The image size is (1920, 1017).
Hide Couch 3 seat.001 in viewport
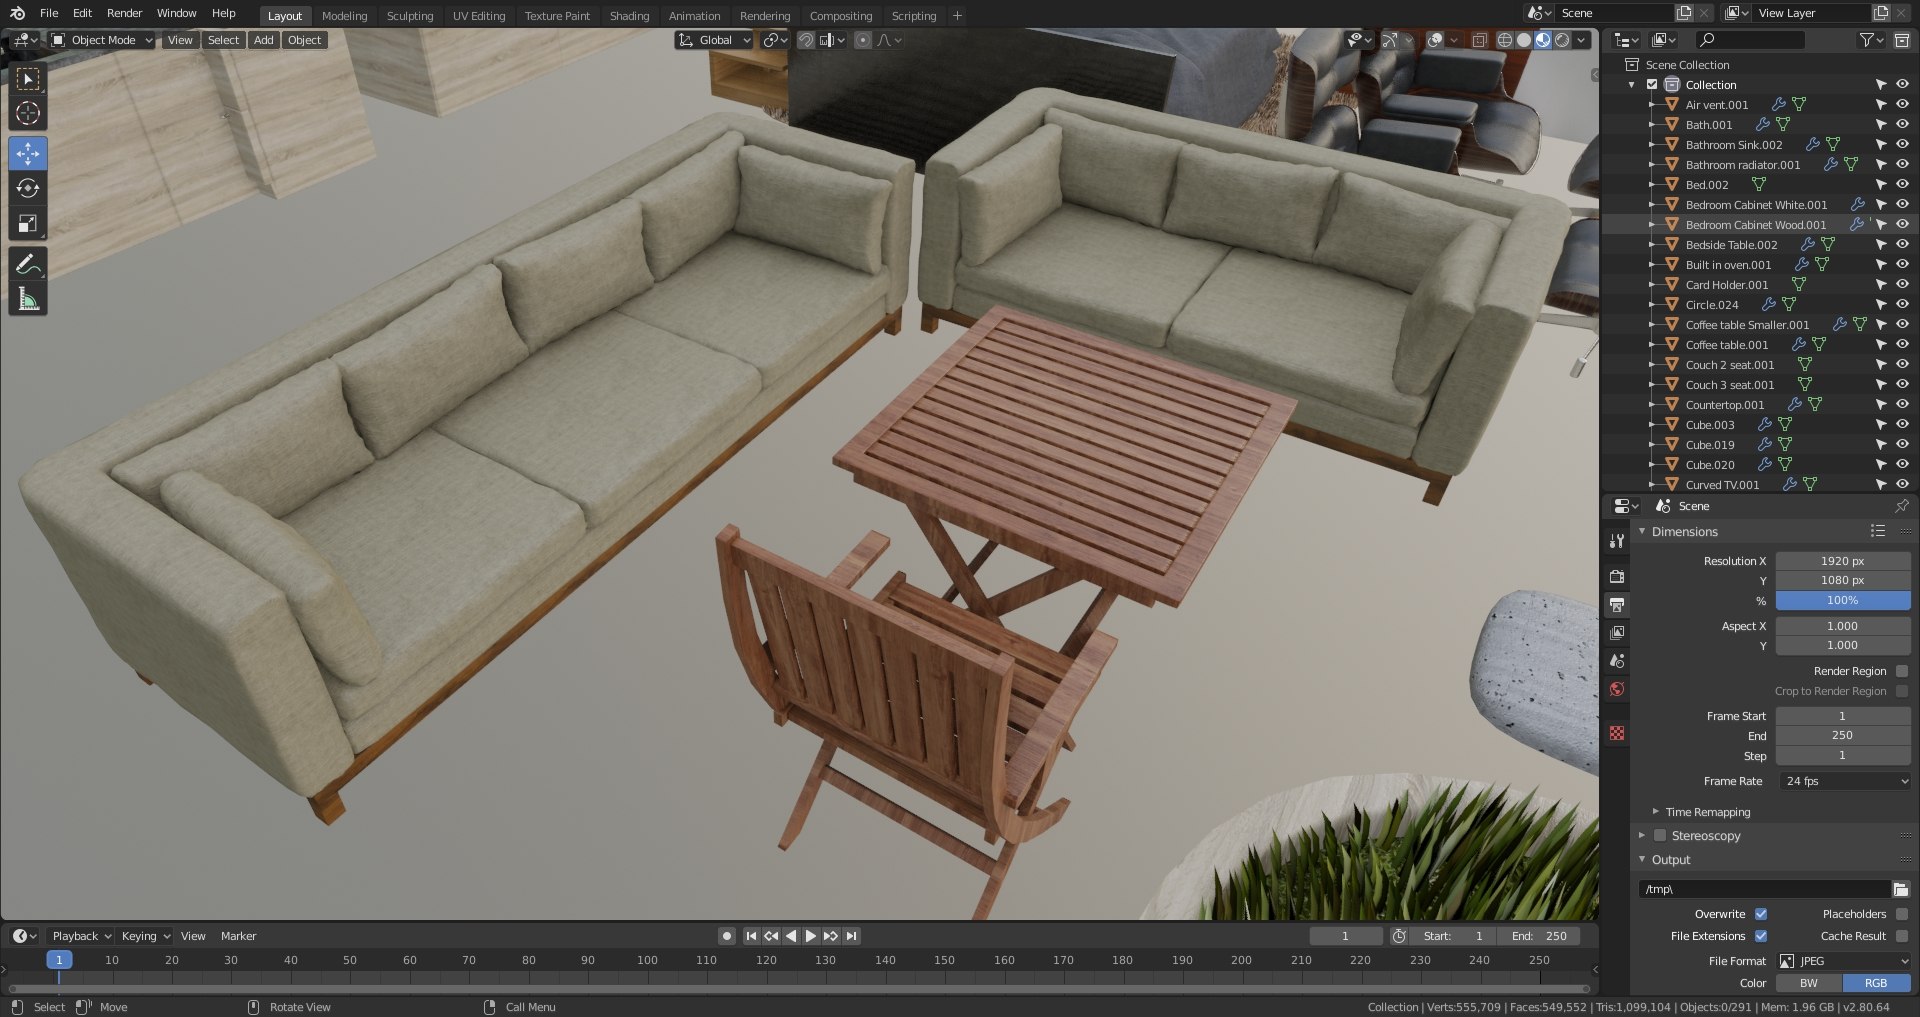coord(1902,384)
